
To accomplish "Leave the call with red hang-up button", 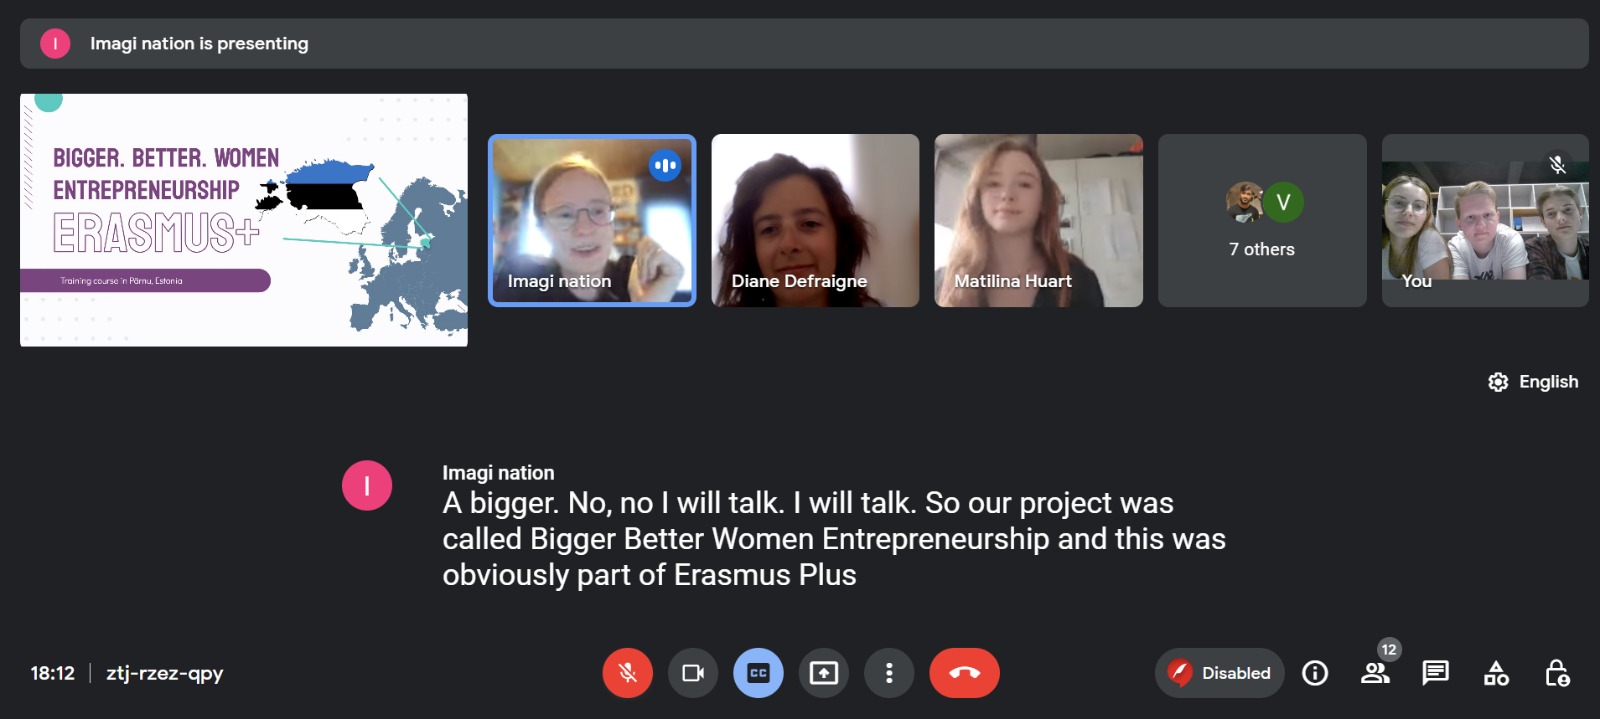I will pyautogui.click(x=964, y=673).
